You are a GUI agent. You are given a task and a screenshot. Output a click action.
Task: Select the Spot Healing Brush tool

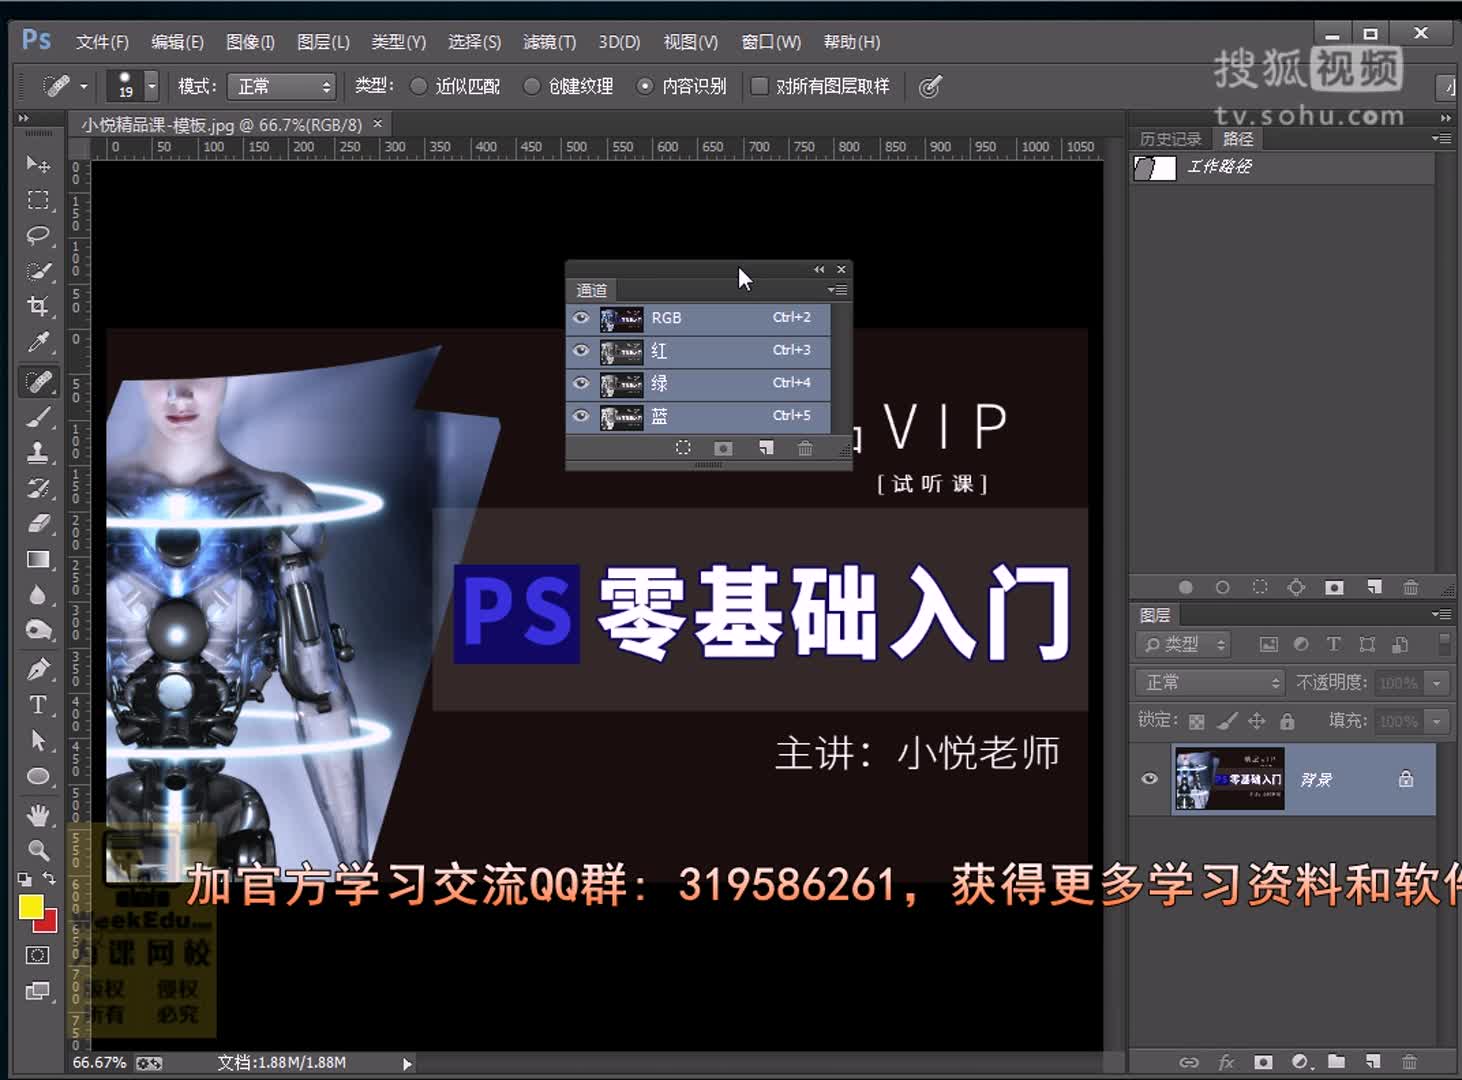click(38, 381)
